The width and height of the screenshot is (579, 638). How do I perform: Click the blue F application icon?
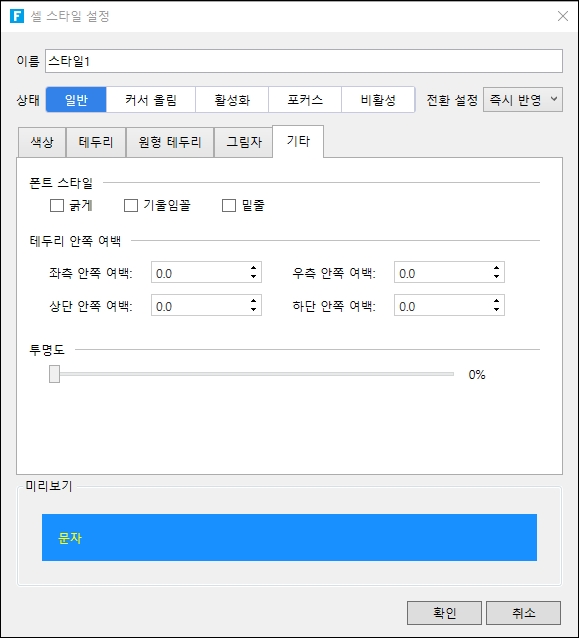[x=17, y=16]
